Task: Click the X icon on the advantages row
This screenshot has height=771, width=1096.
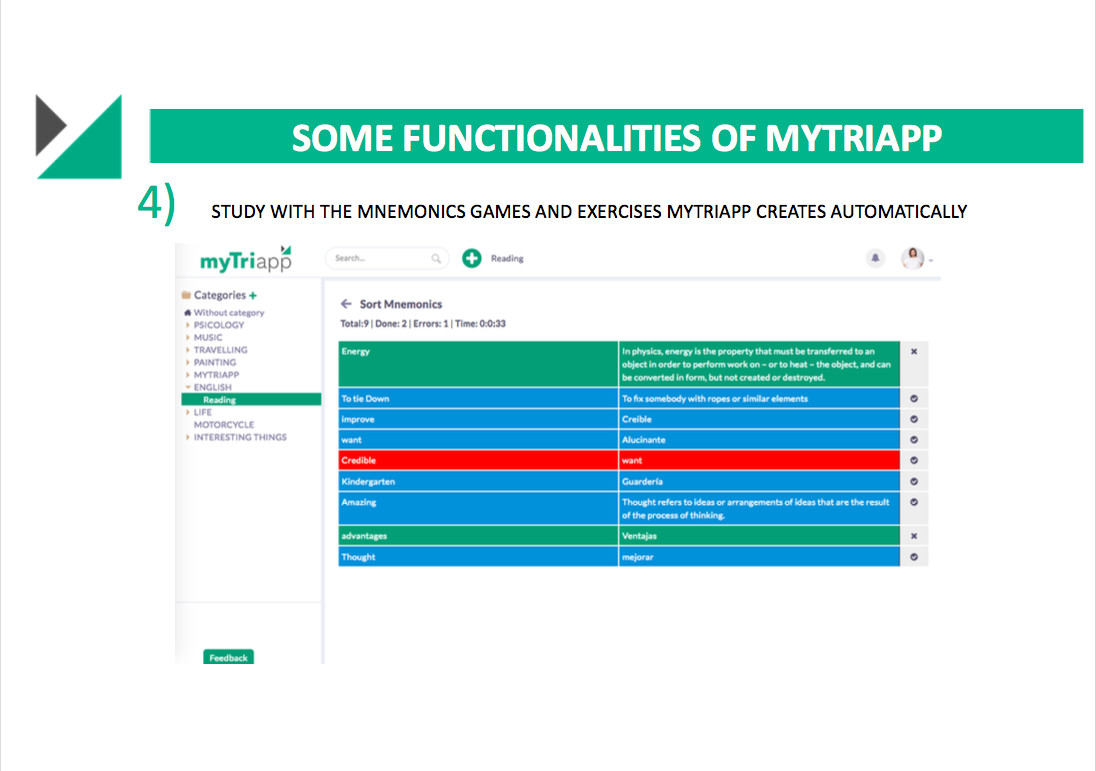Action: tap(914, 536)
